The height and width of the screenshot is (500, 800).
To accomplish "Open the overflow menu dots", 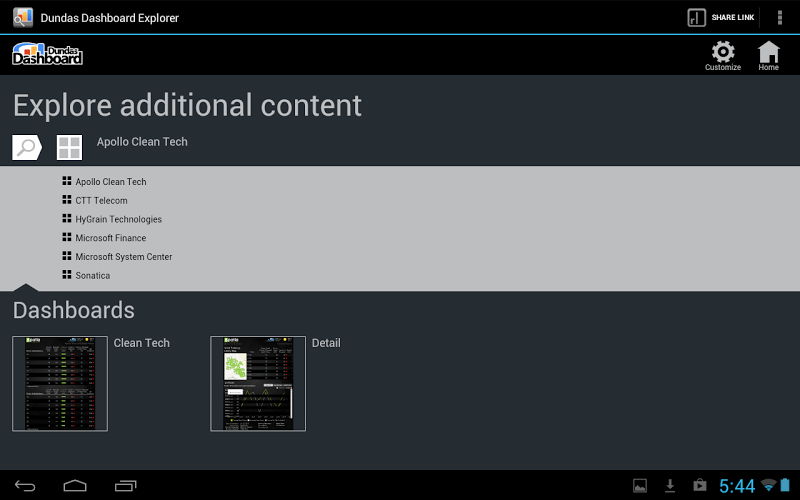I will pos(780,17).
